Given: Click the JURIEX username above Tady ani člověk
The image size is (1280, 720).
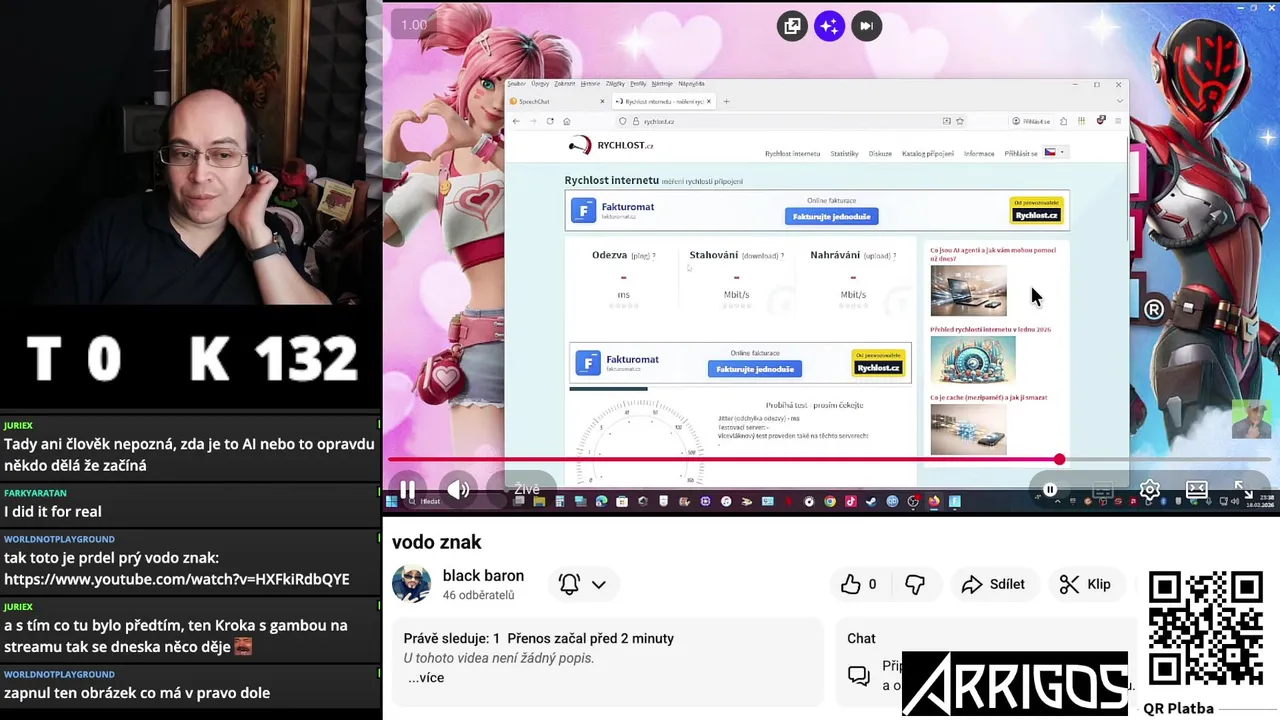Looking at the screenshot, I should click(18, 425).
